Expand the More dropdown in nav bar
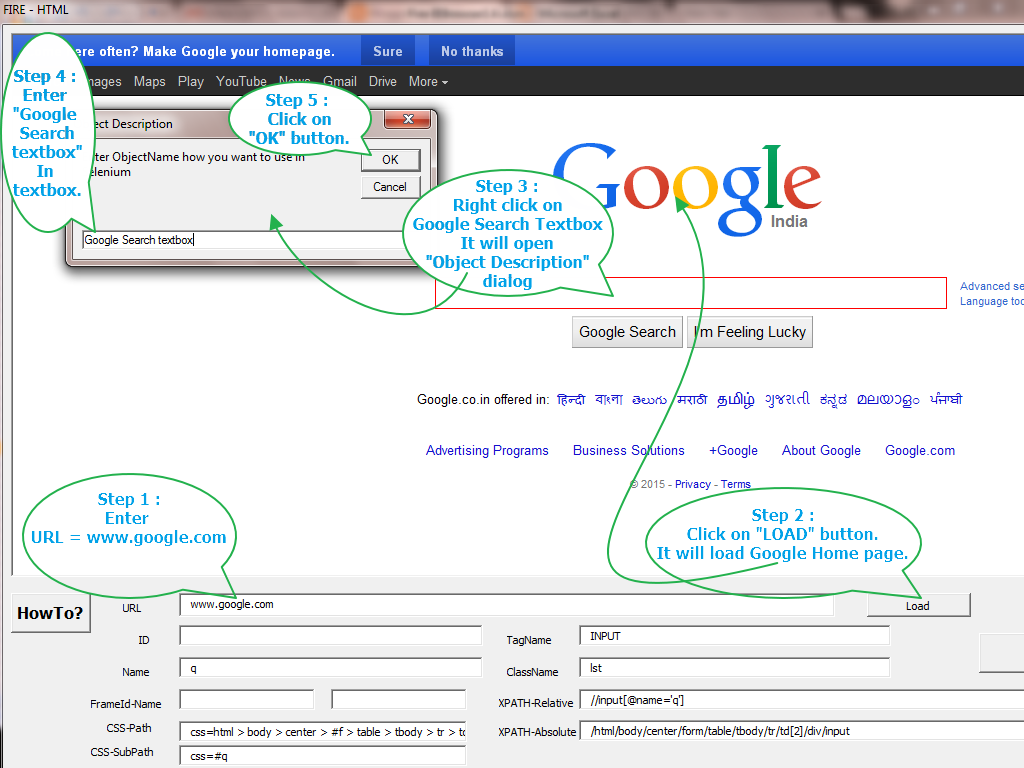The image size is (1024, 768). pos(428,82)
